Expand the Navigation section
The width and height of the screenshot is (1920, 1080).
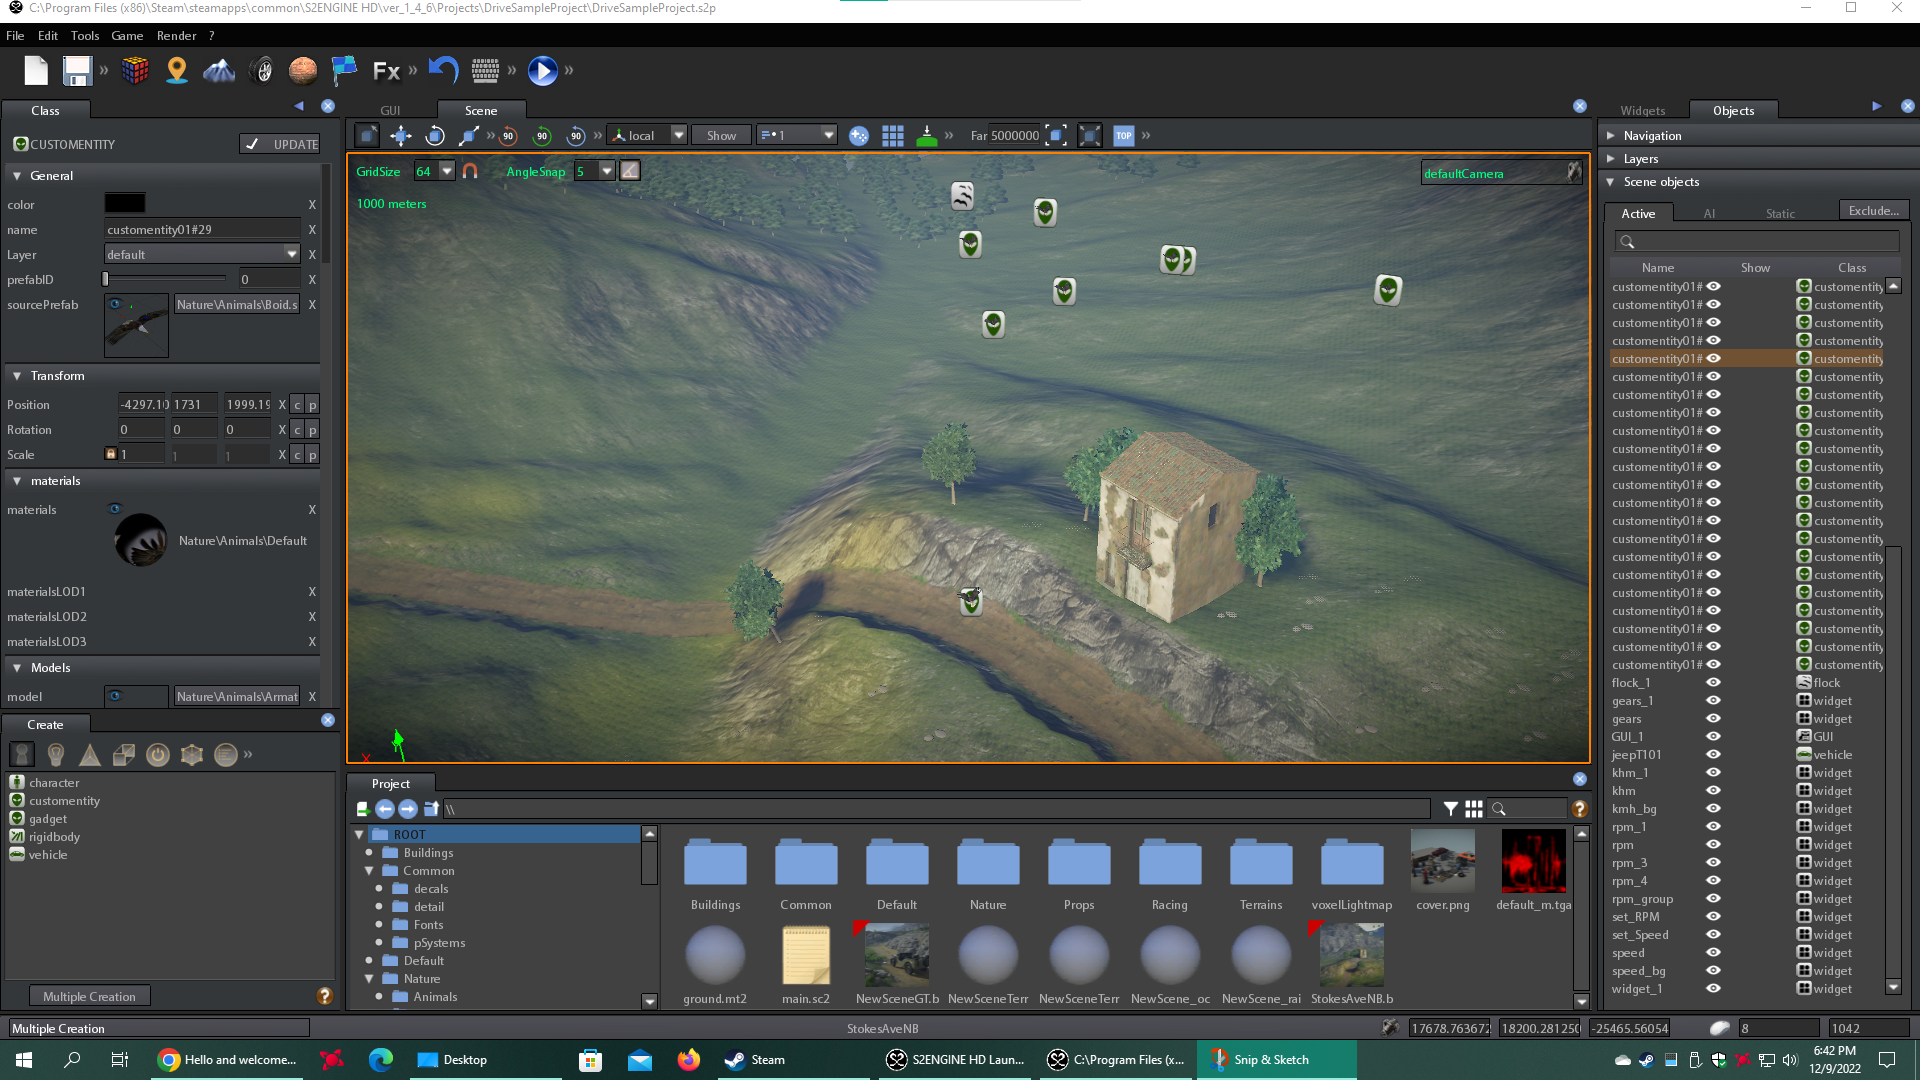click(x=1610, y=136)
